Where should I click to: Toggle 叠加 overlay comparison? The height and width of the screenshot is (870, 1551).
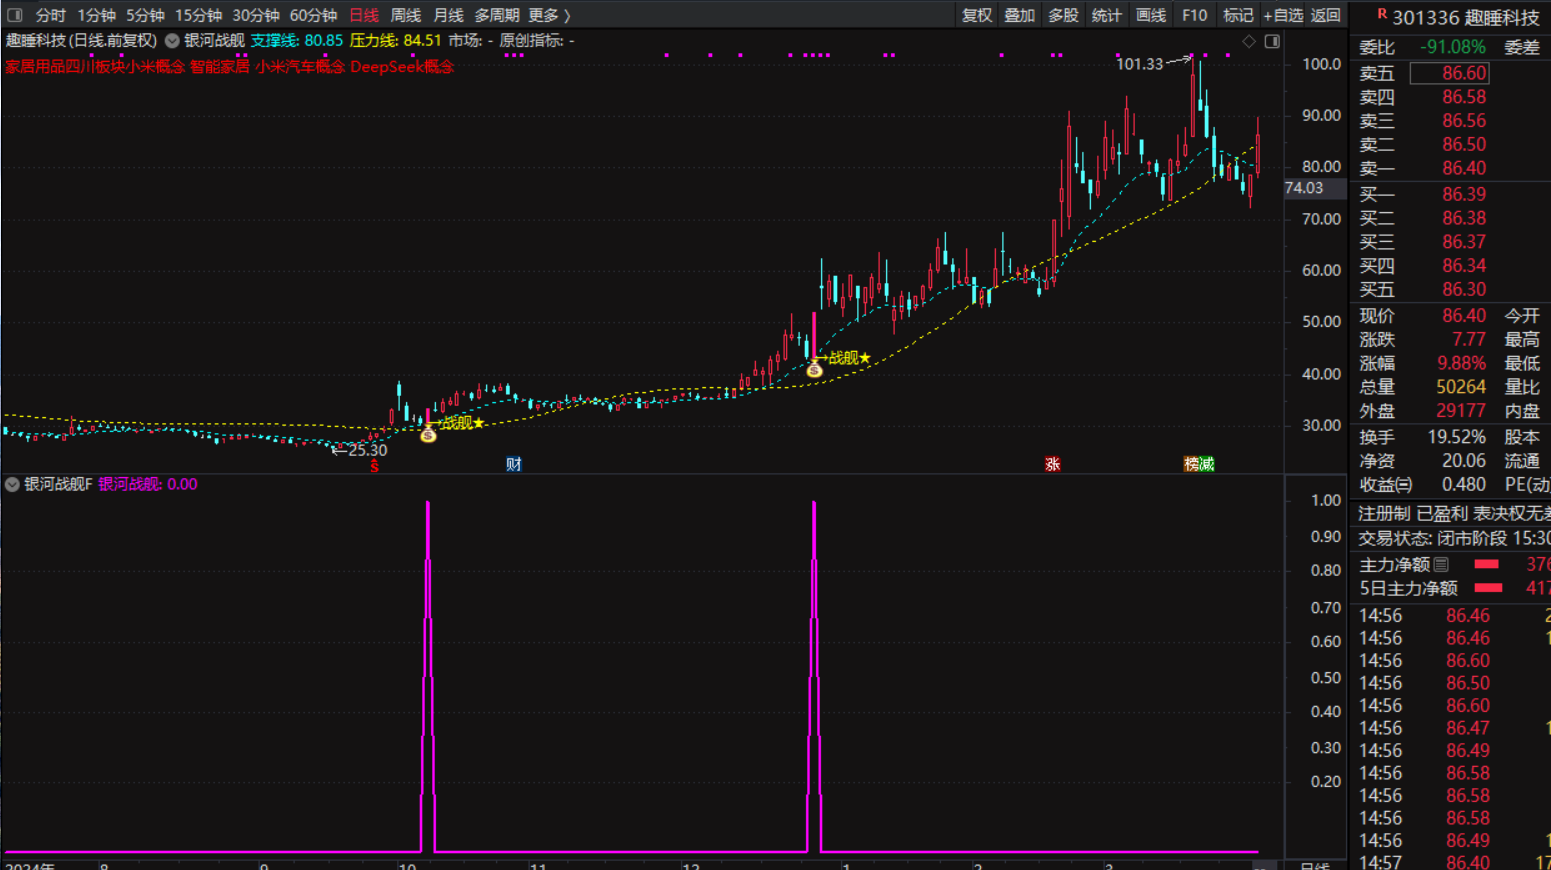coord(1019,15)
